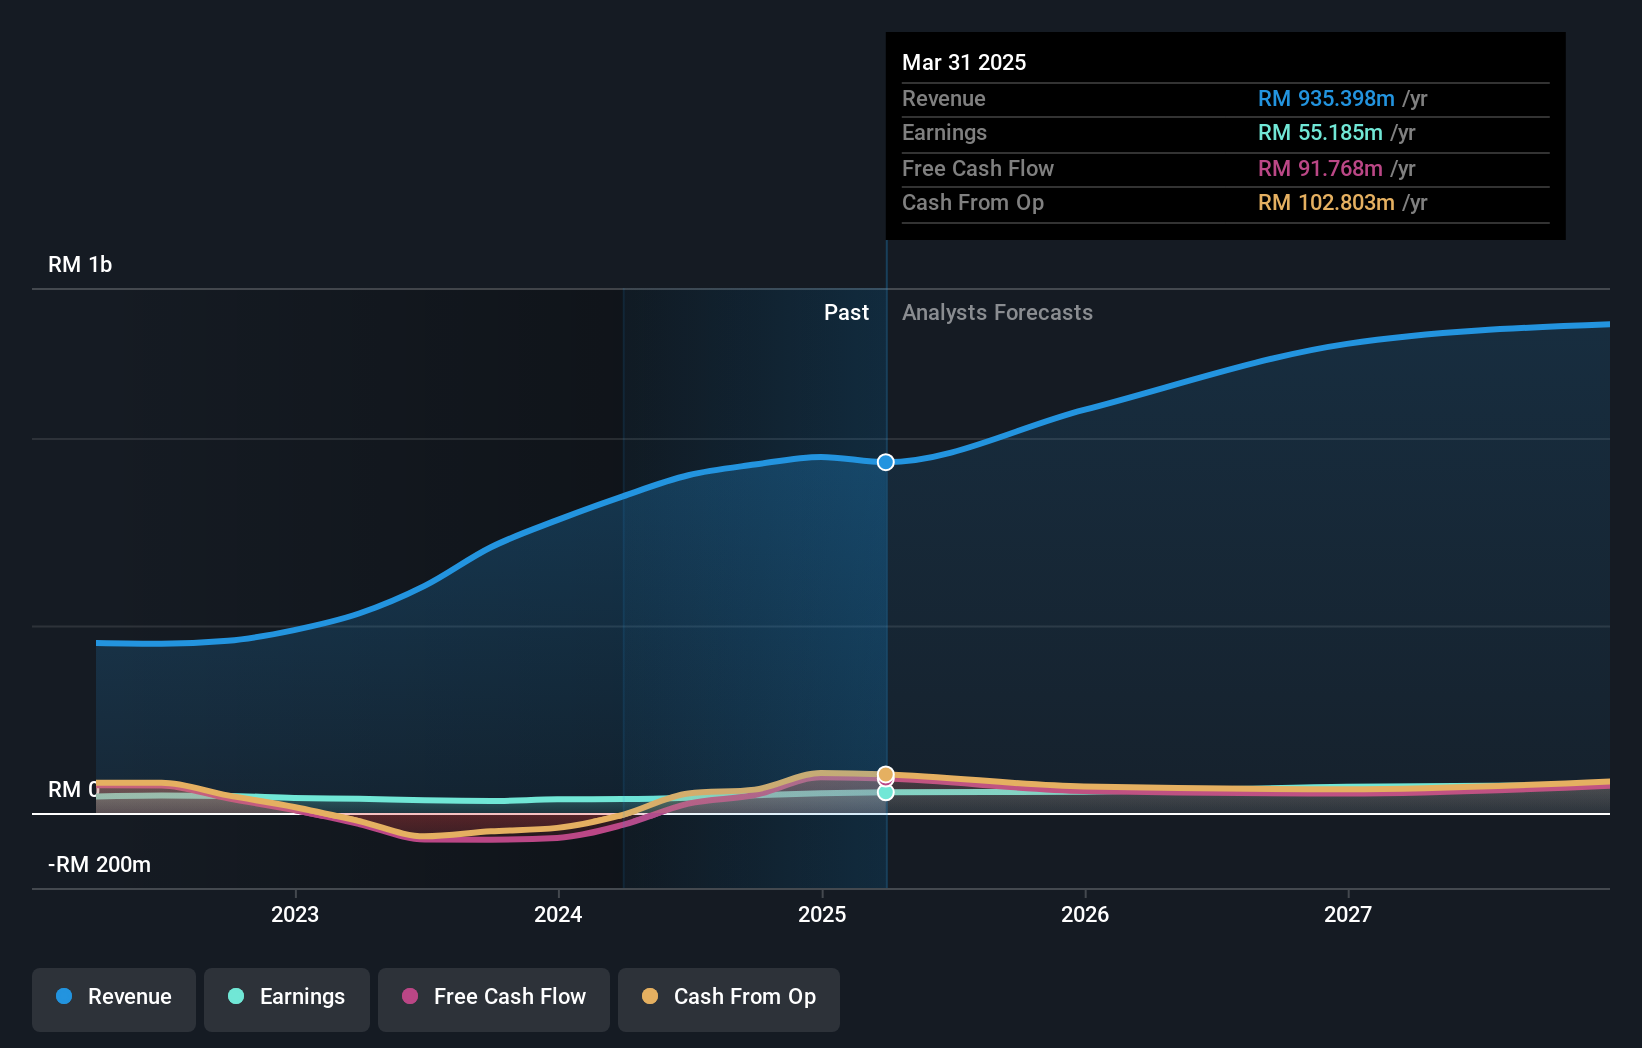This screenshot has width=1642, height=1048.
Task: Click the Earnings row label in tooltip
Action: pyautogui.click(x=944, y=132)
